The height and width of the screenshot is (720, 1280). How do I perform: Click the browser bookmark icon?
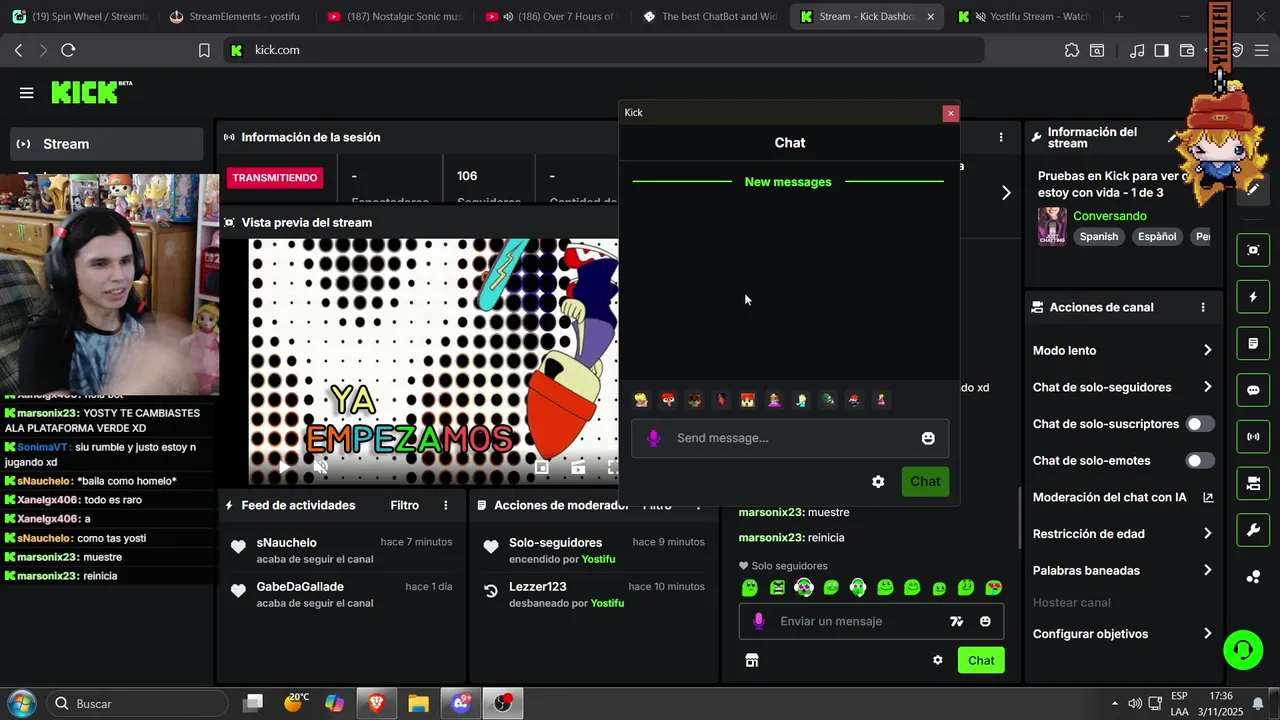tap(204, 50)
